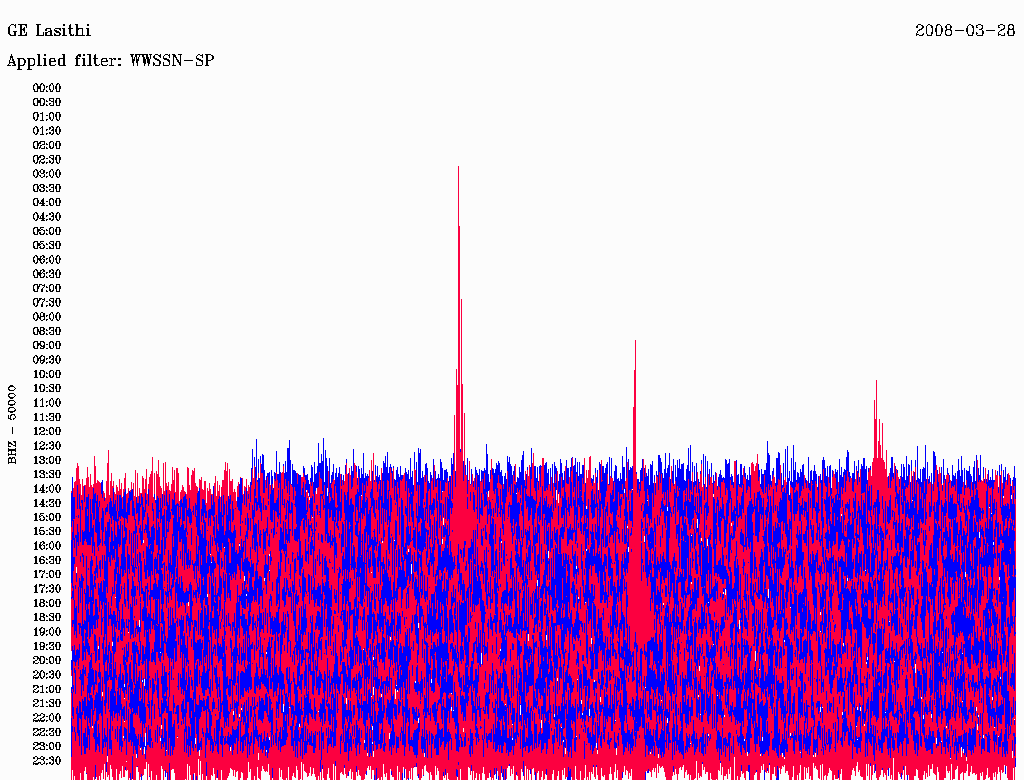
Task: Click the 19:00 time label
Action: click(47, 632)
